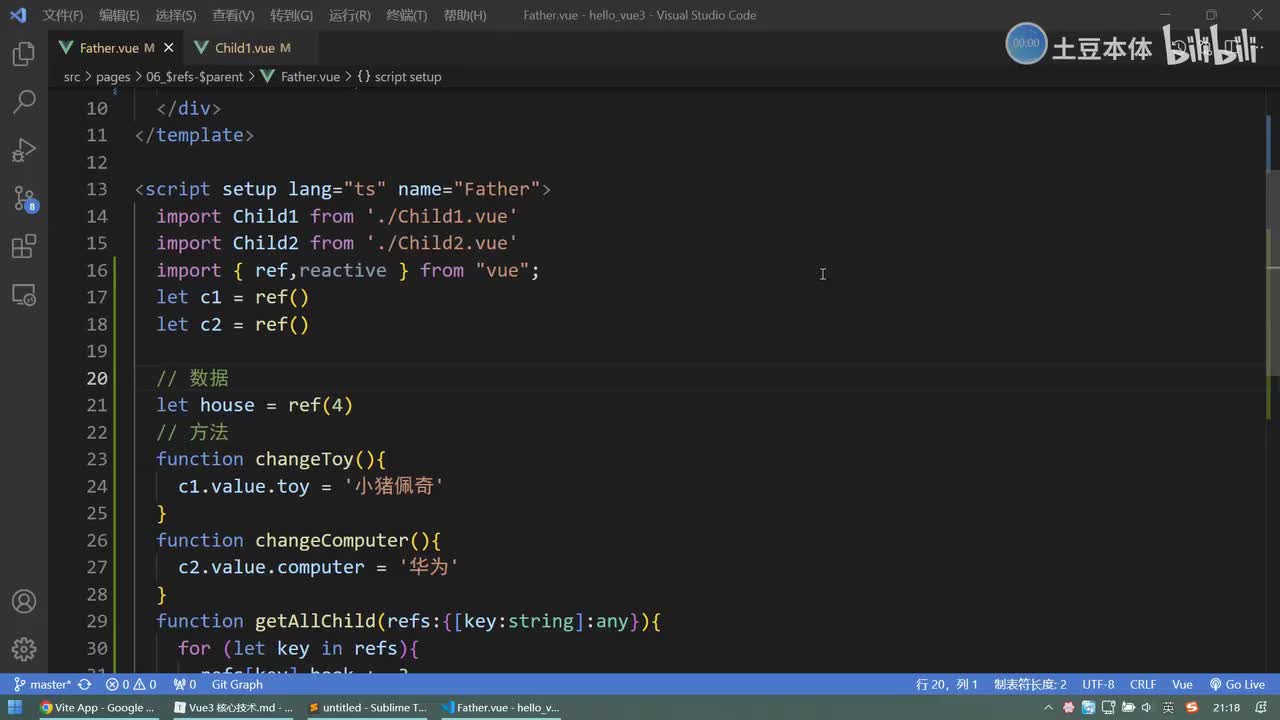The image size is (1280, 720).
Task: Open the 查看(V) menu
Action: point(233,16)
